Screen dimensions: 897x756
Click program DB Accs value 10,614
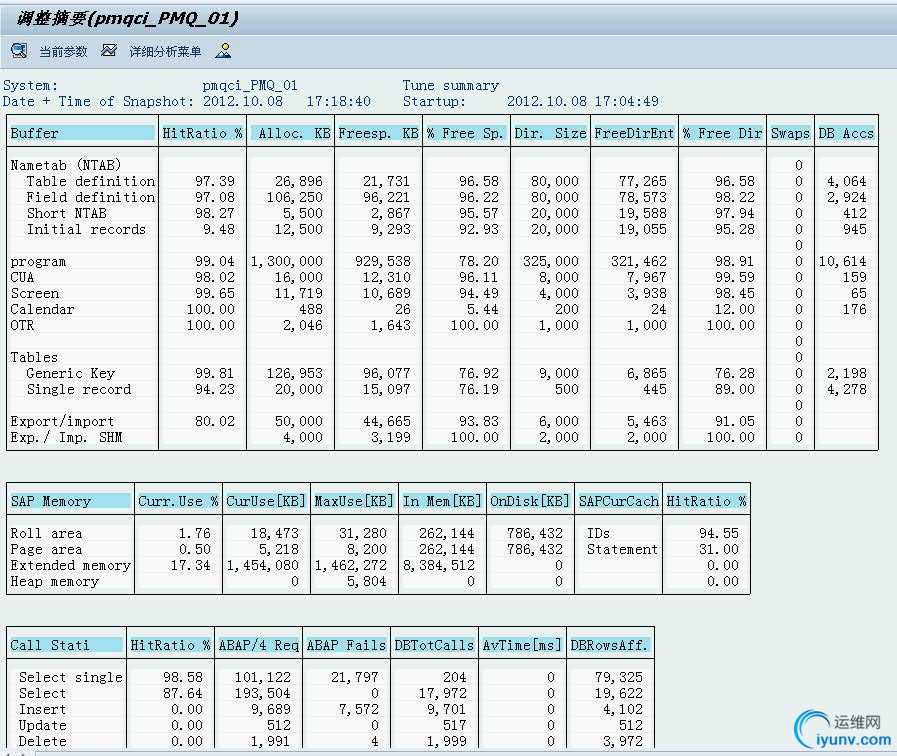click(843, 261)
